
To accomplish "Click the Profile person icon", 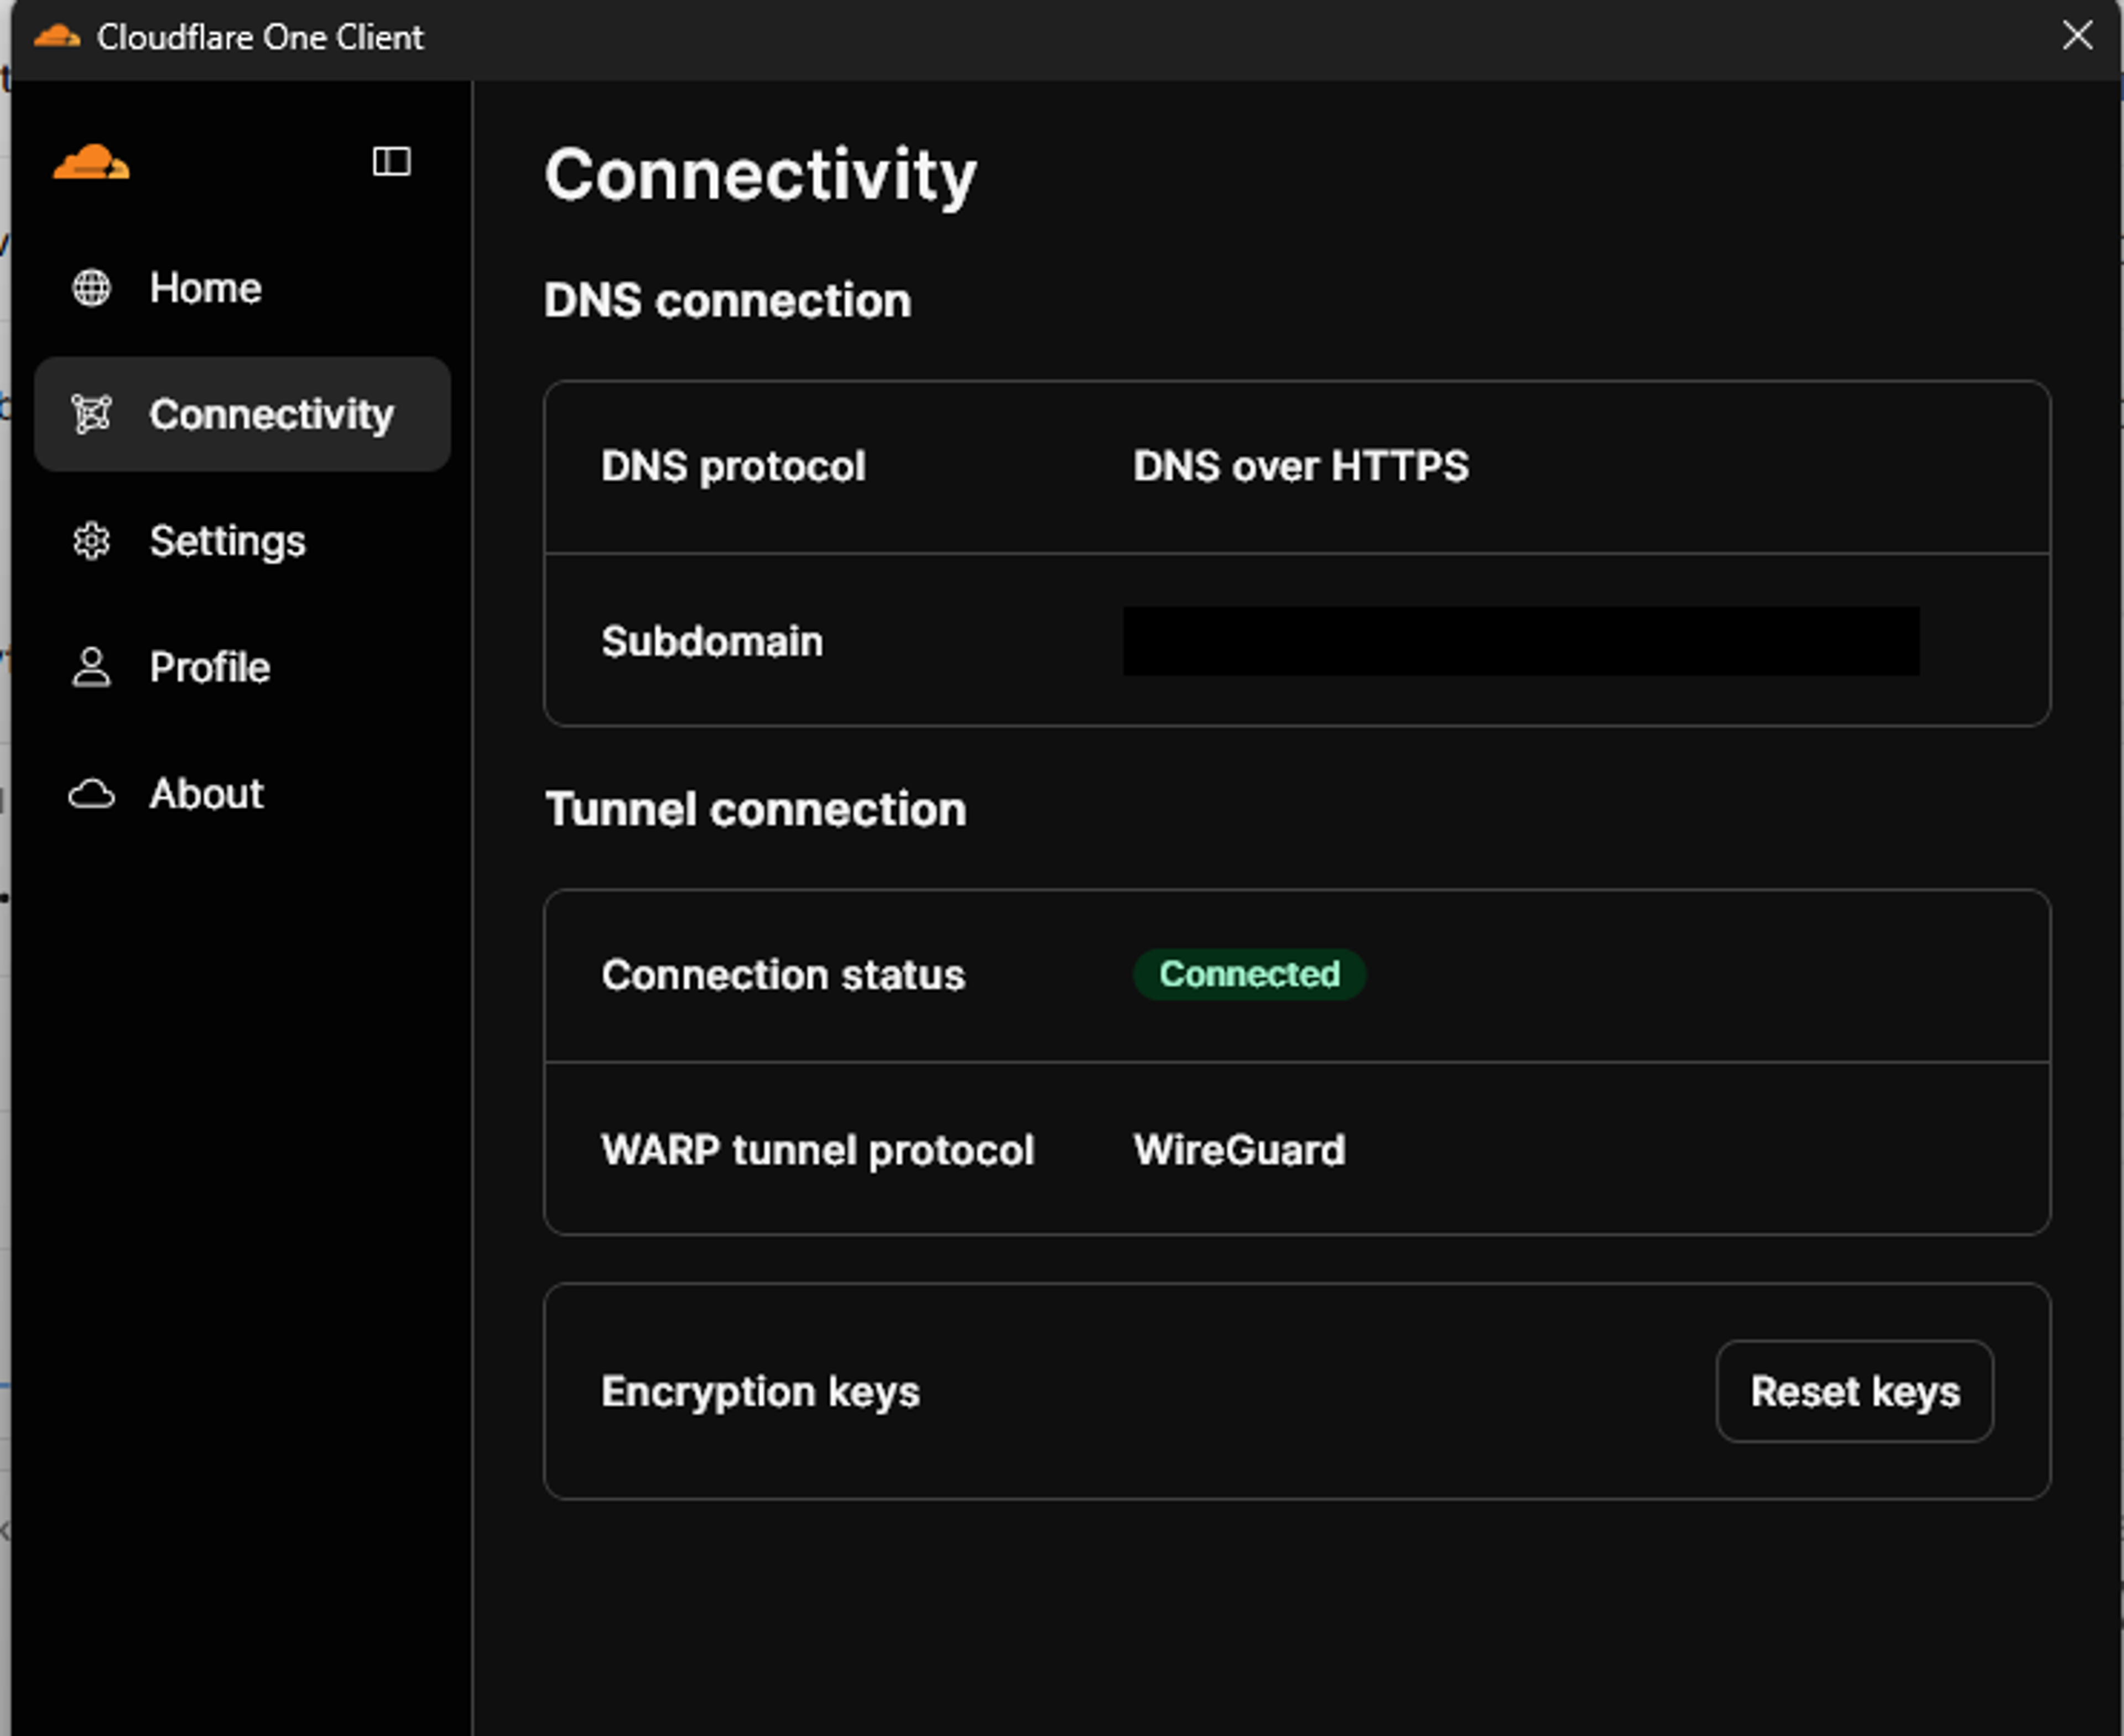I will point(91,667).
